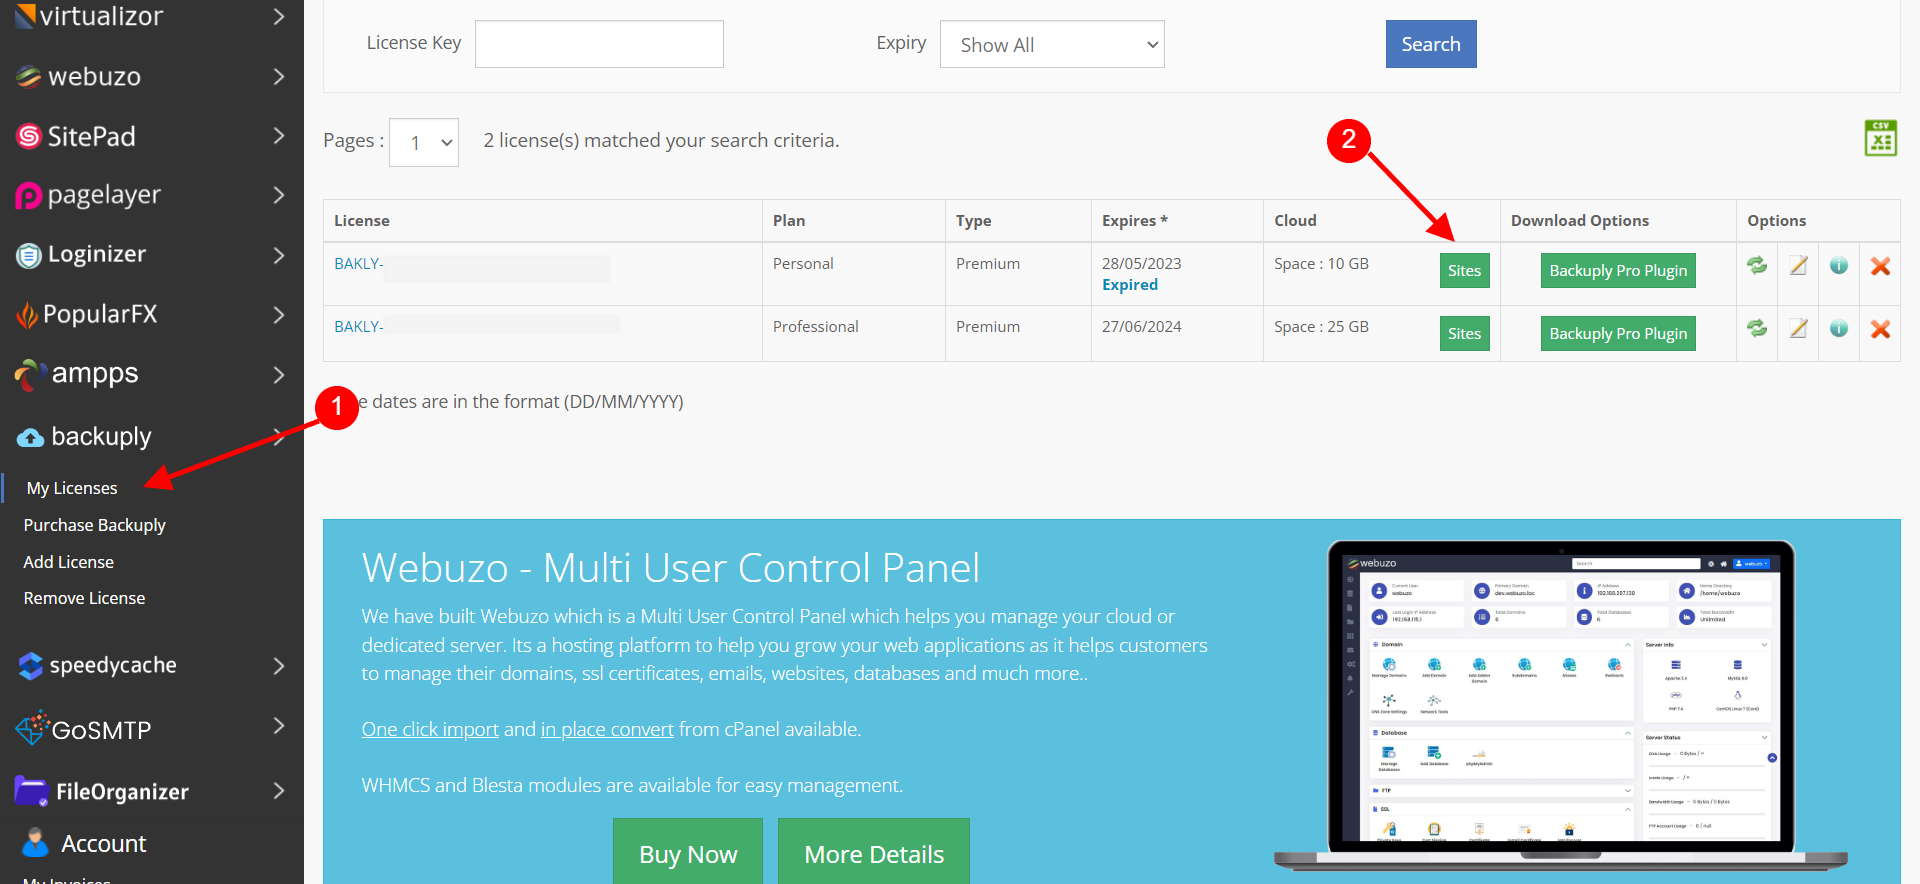Expand the SpeedyCache sidebar menu chevron

[279, 665]
